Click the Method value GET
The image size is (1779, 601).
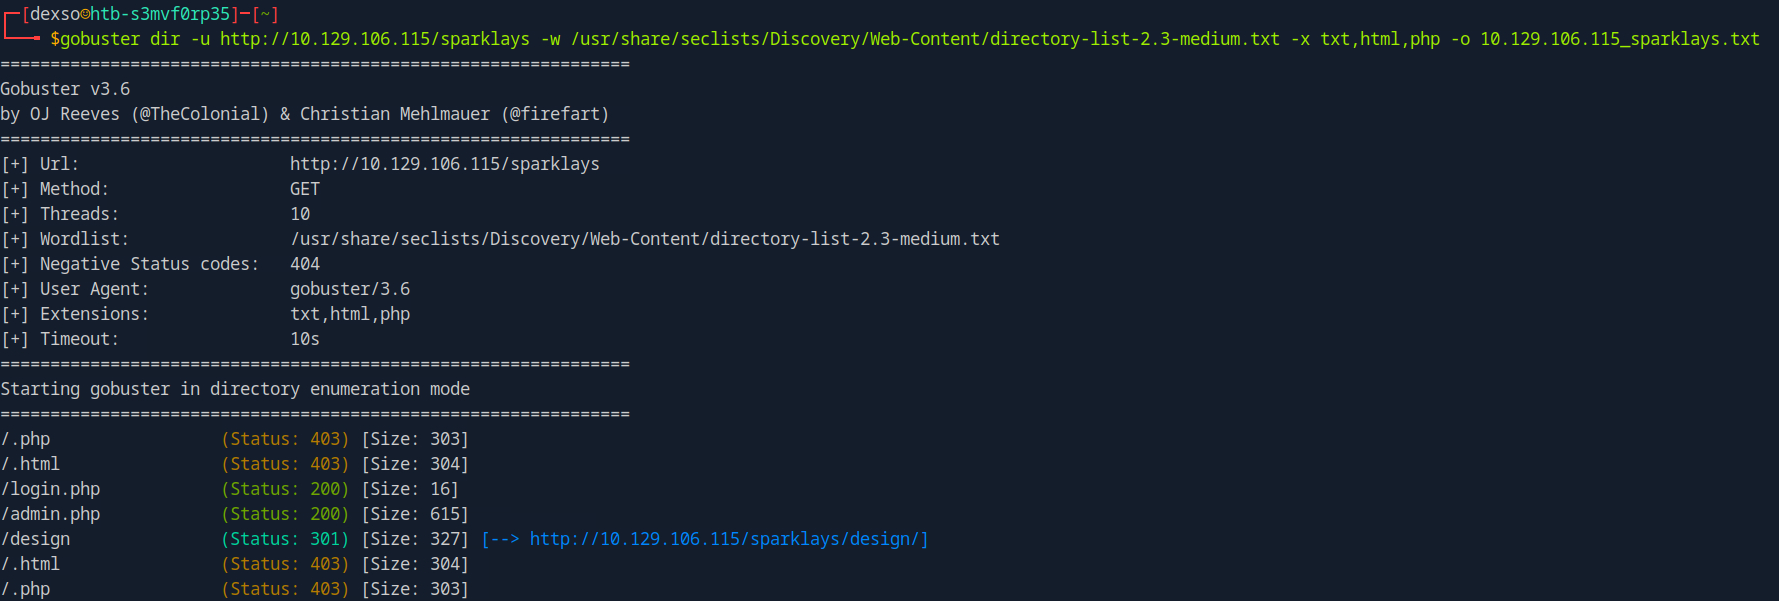(305, 189)
